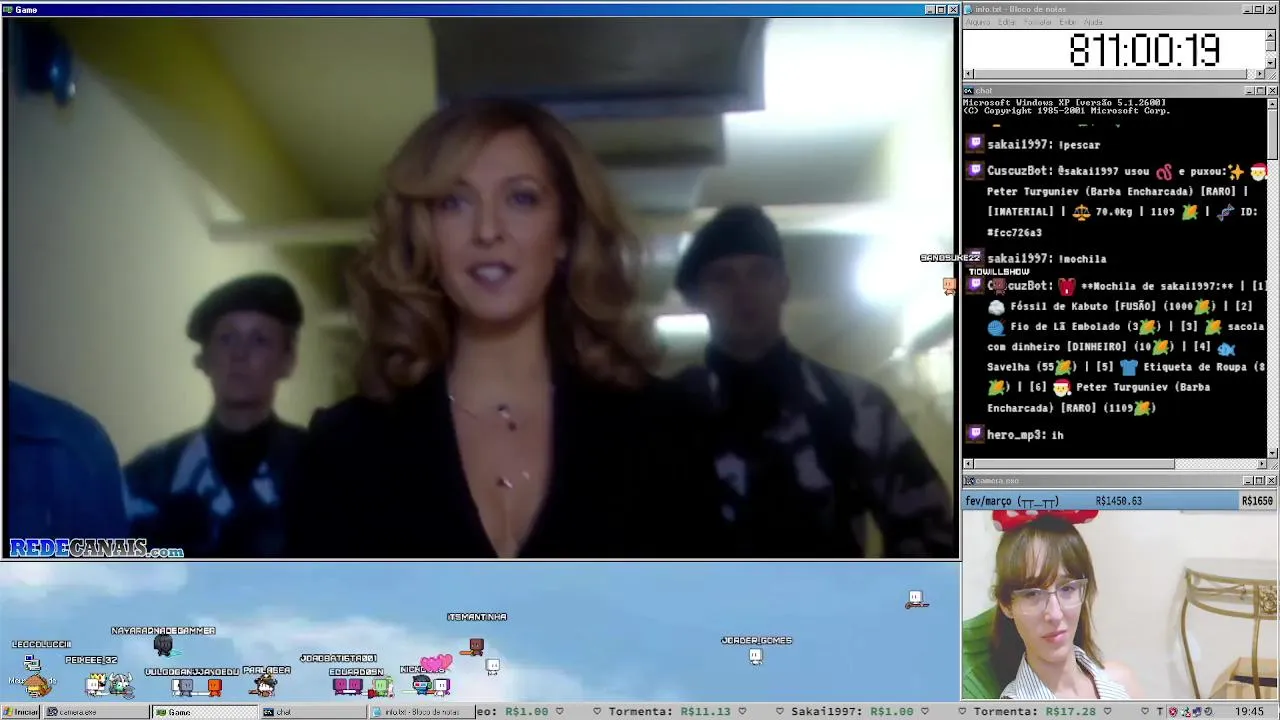The height and width of the screenshot is (720, 1280).
Task: Click the badge beside hero_mp3: ih
Action: point(976,434)
